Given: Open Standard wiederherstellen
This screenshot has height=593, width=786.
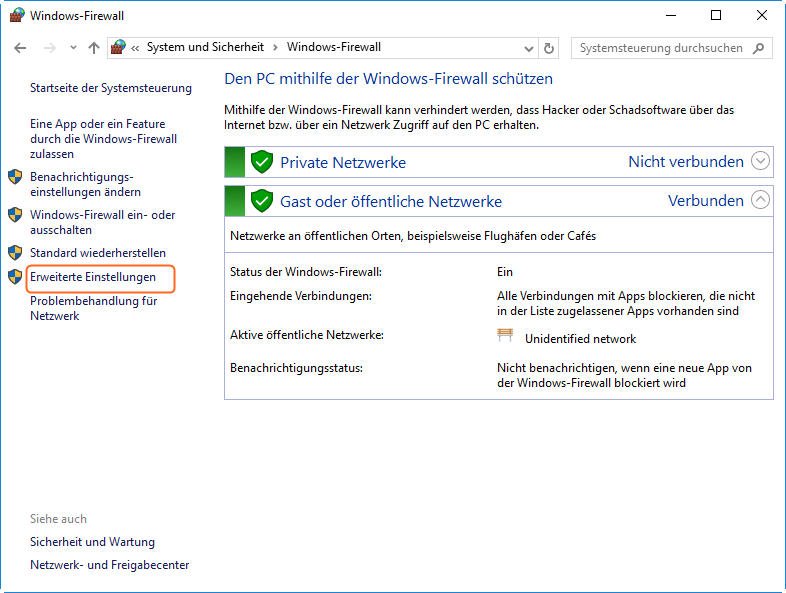Looking at the screenshot, I should (x=98, y=253).
